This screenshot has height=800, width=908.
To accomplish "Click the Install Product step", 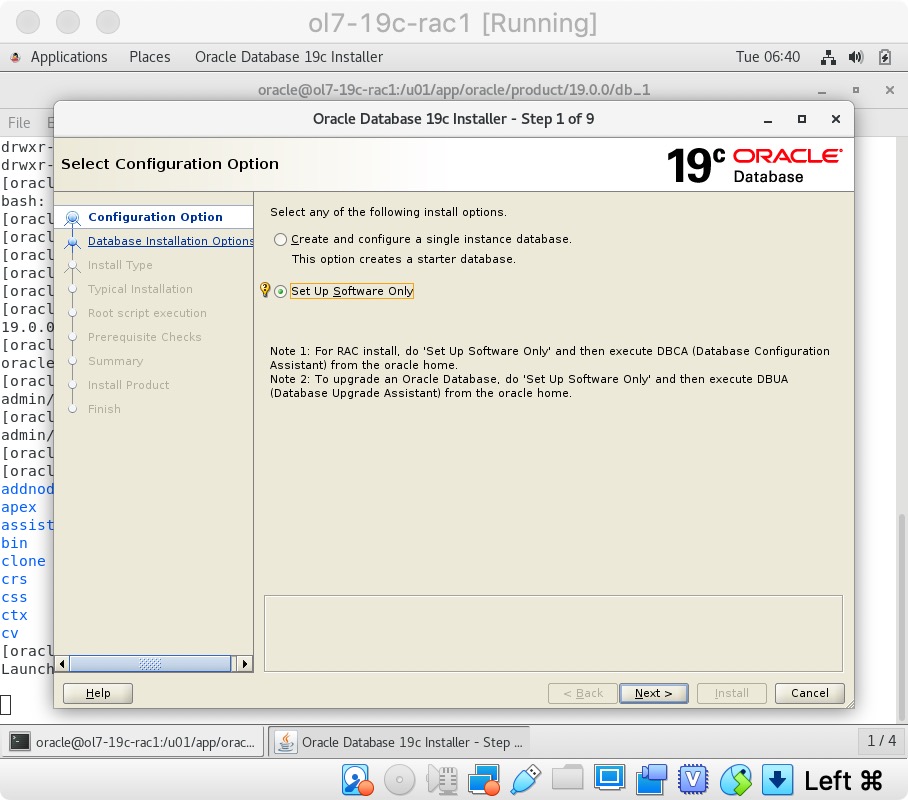I will point(129,385).
